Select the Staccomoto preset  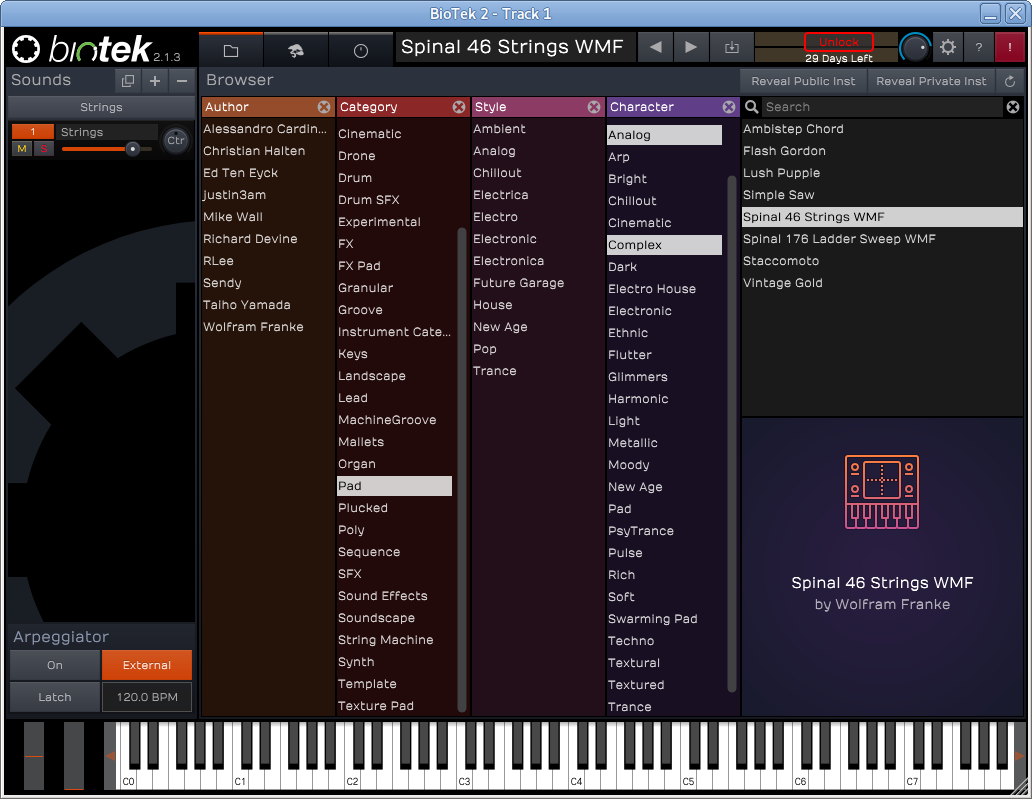tap(882, 261)
